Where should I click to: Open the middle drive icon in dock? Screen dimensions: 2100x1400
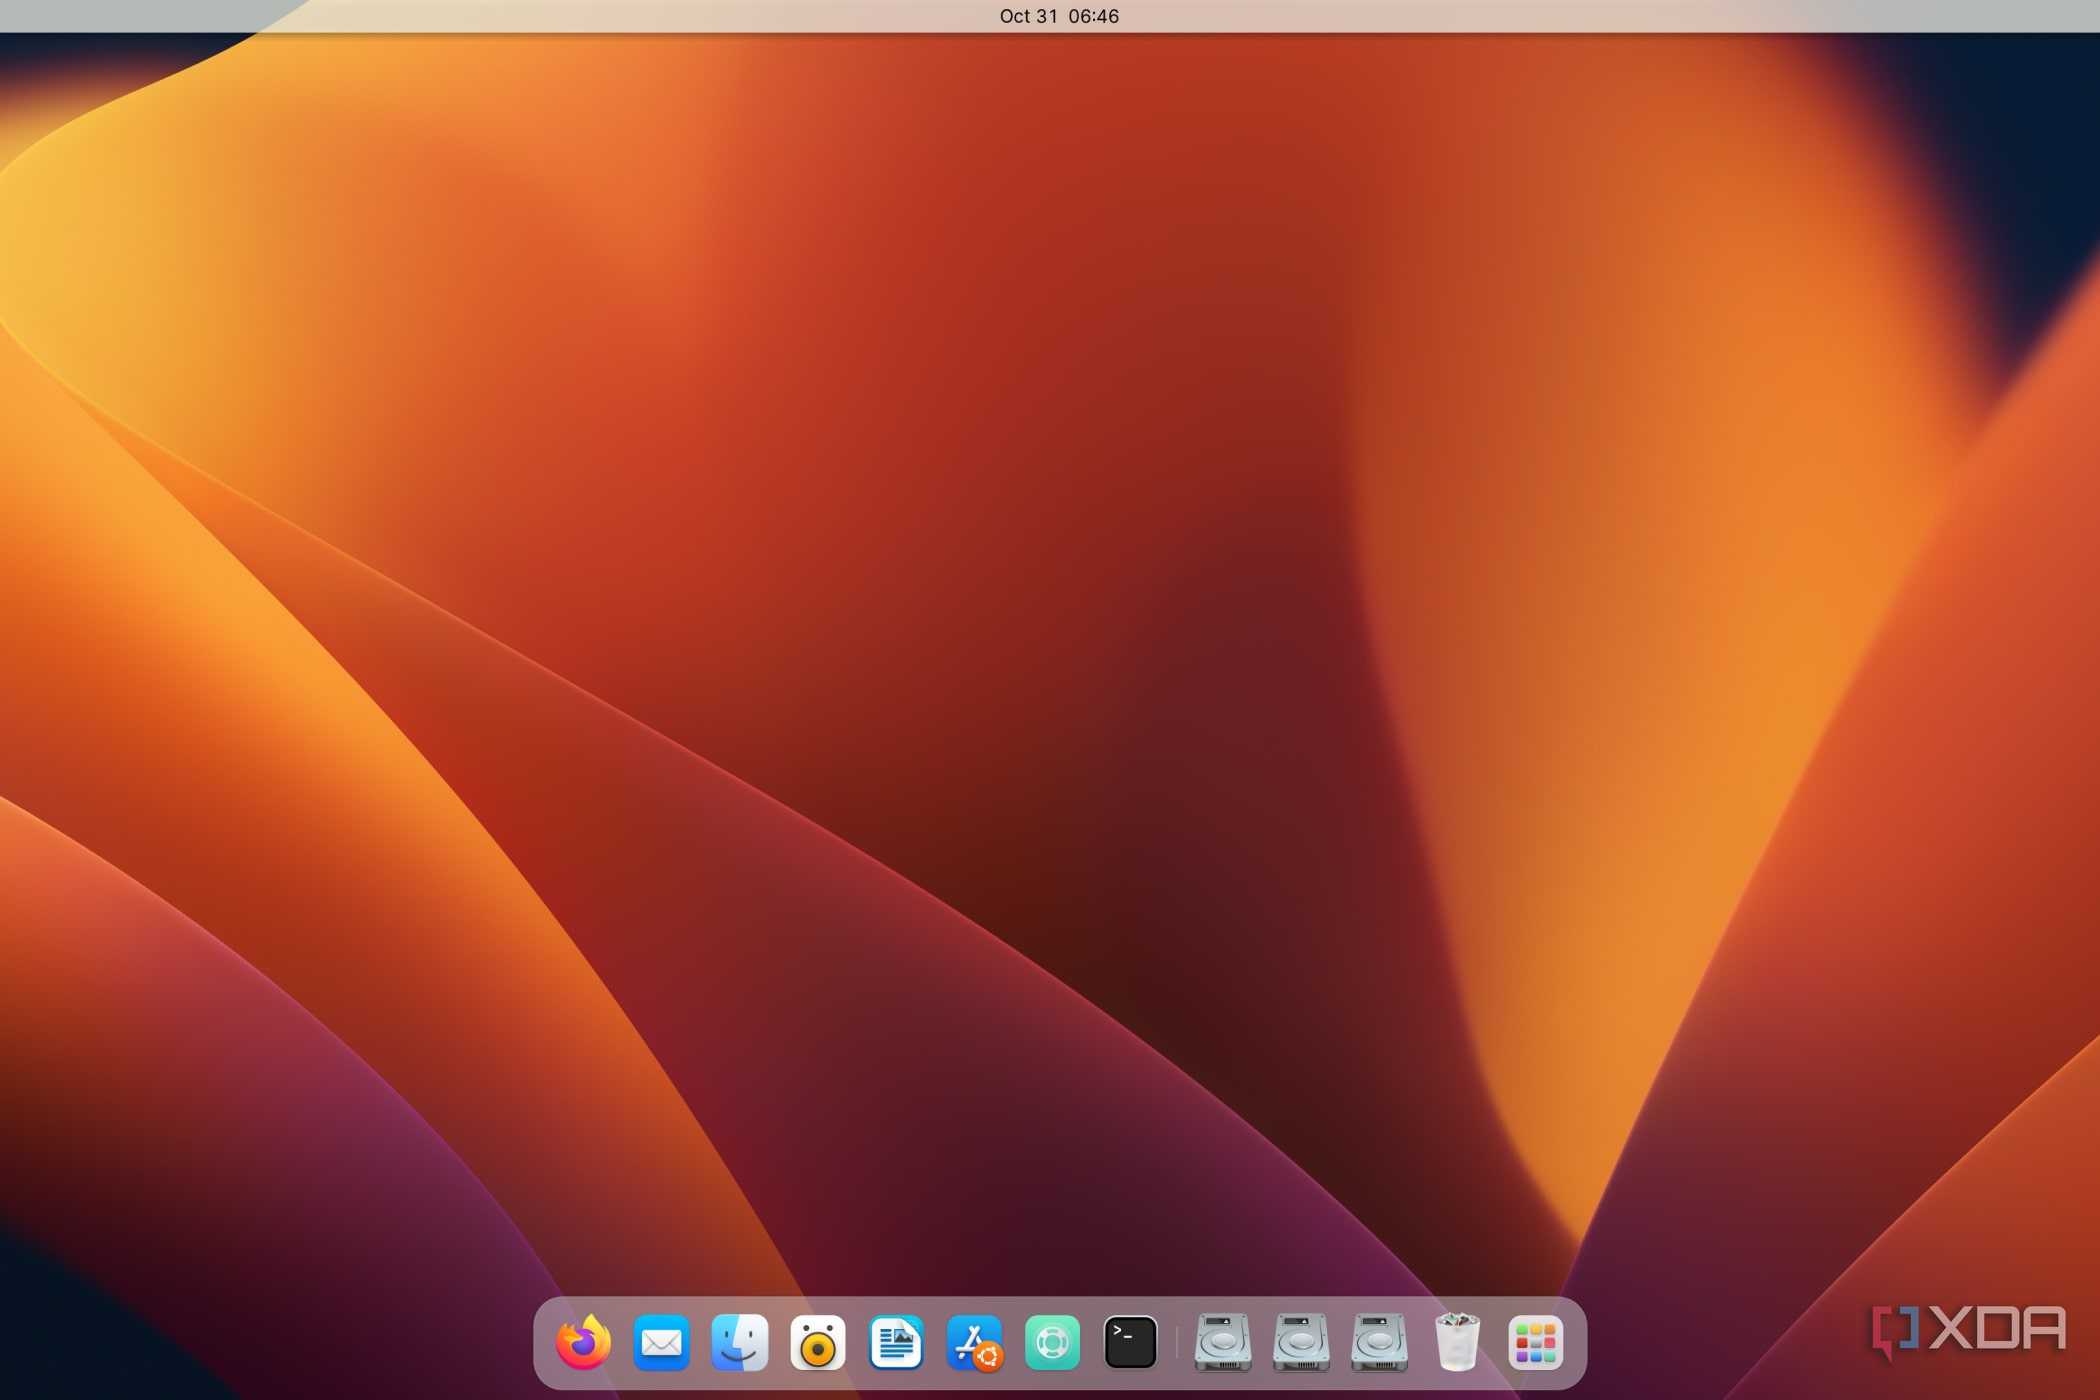click(x=1300, y=1342)
